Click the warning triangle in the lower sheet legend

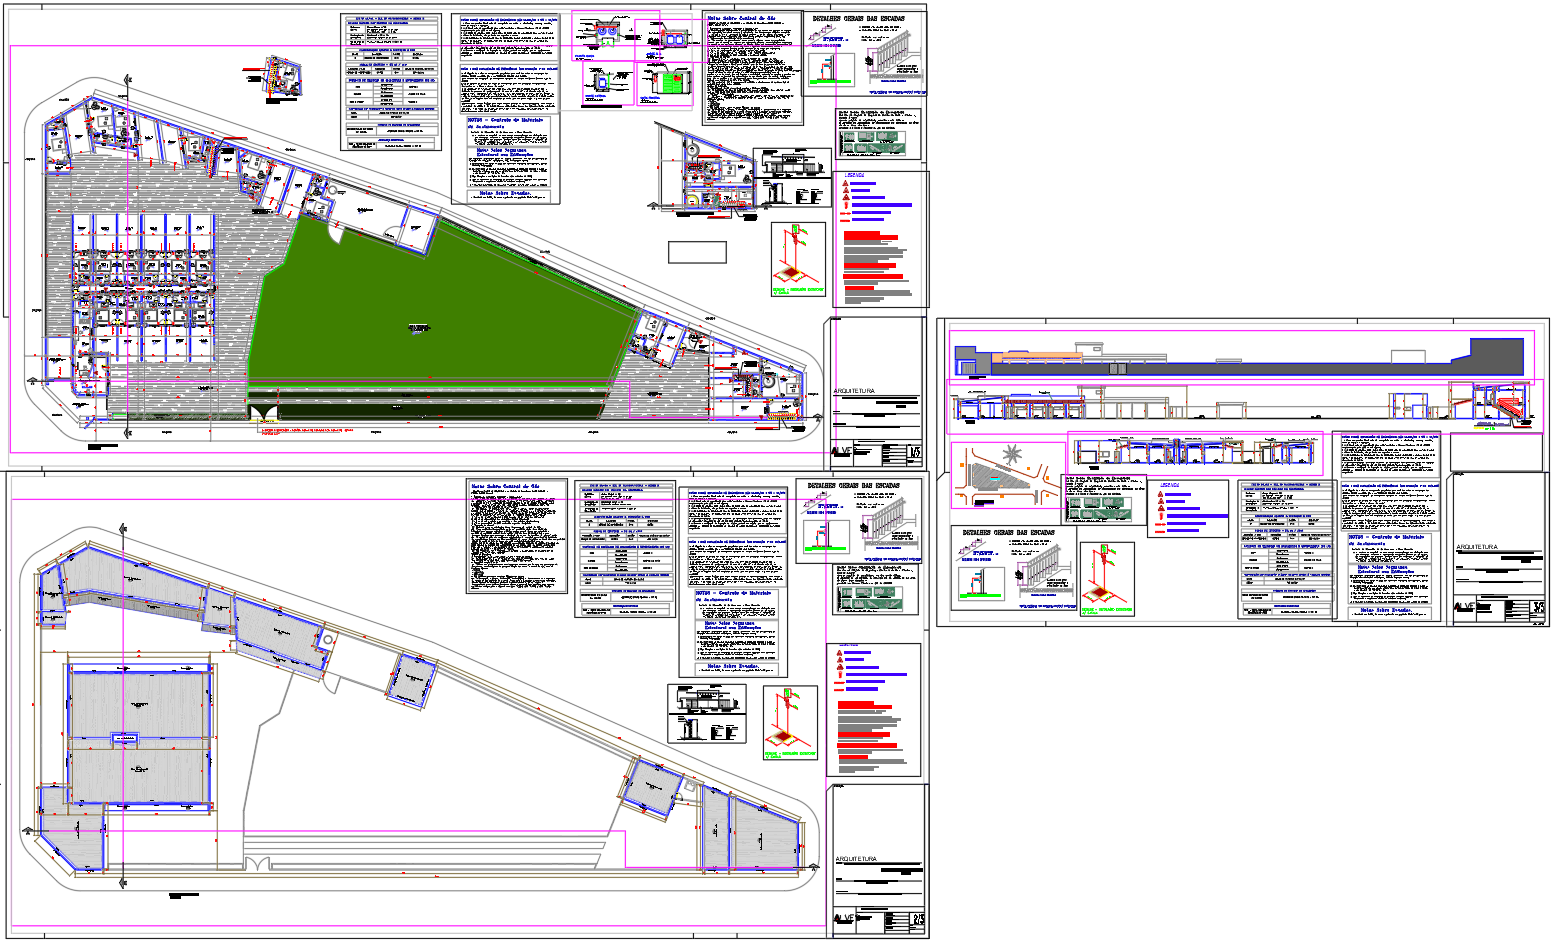point(839,653)
